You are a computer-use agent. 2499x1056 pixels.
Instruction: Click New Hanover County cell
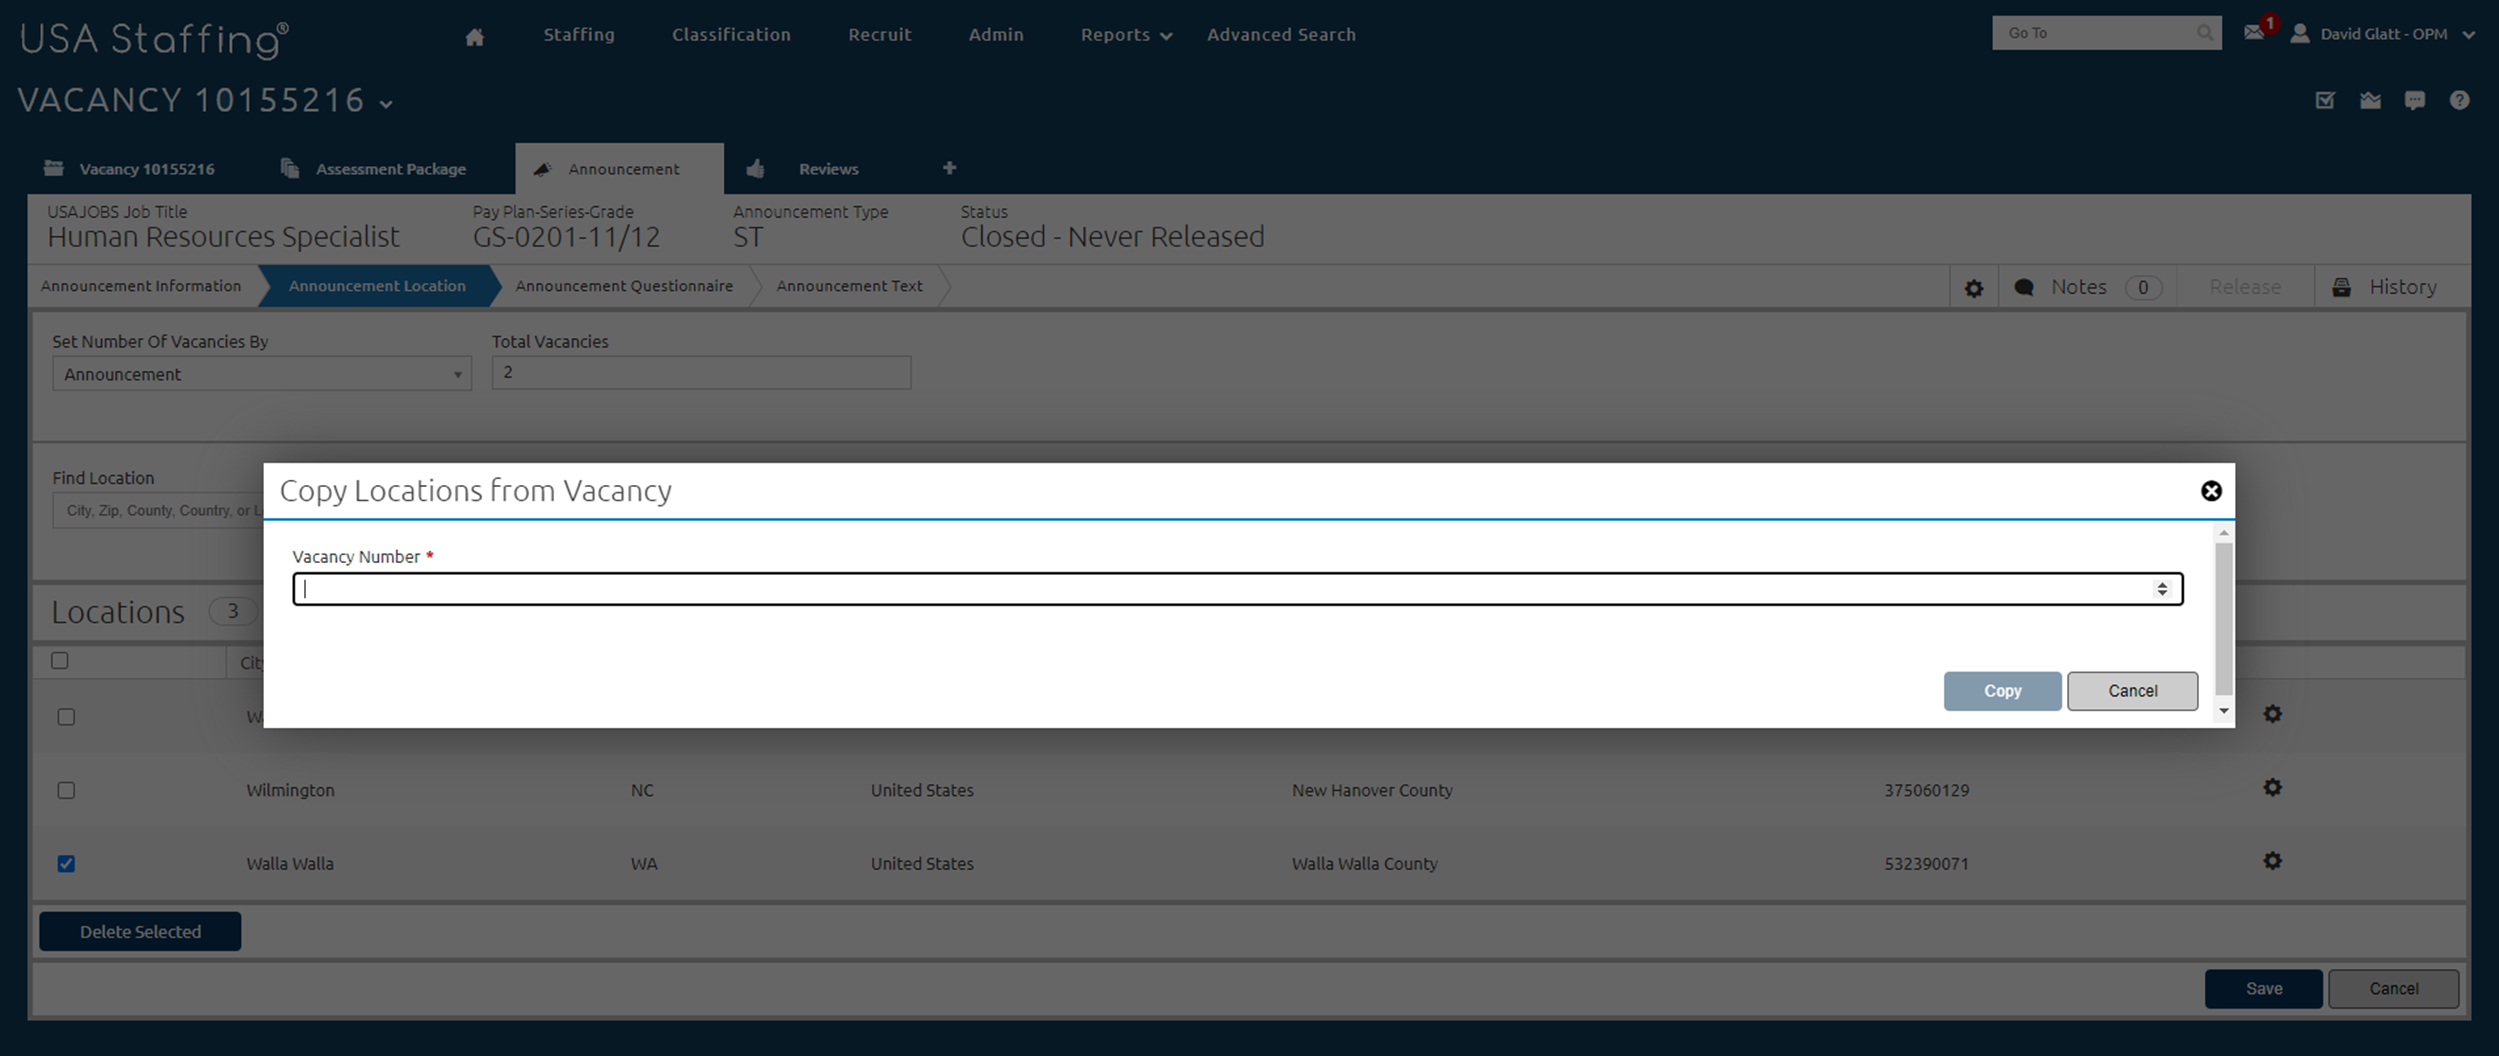[1372, 790]
